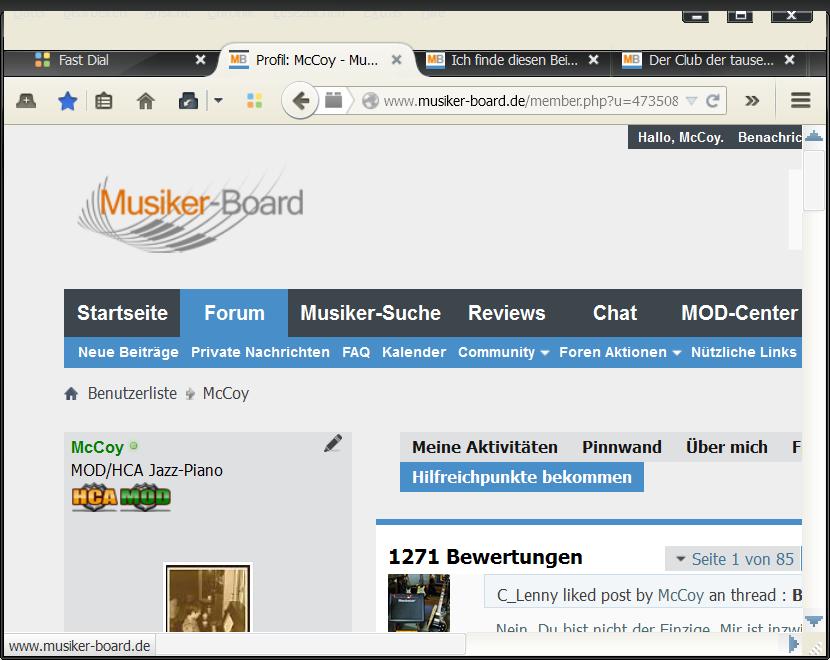This screenshot has width=830, height=660.
Task: Click the Musiker-Board logo
Action: point(191,210)
